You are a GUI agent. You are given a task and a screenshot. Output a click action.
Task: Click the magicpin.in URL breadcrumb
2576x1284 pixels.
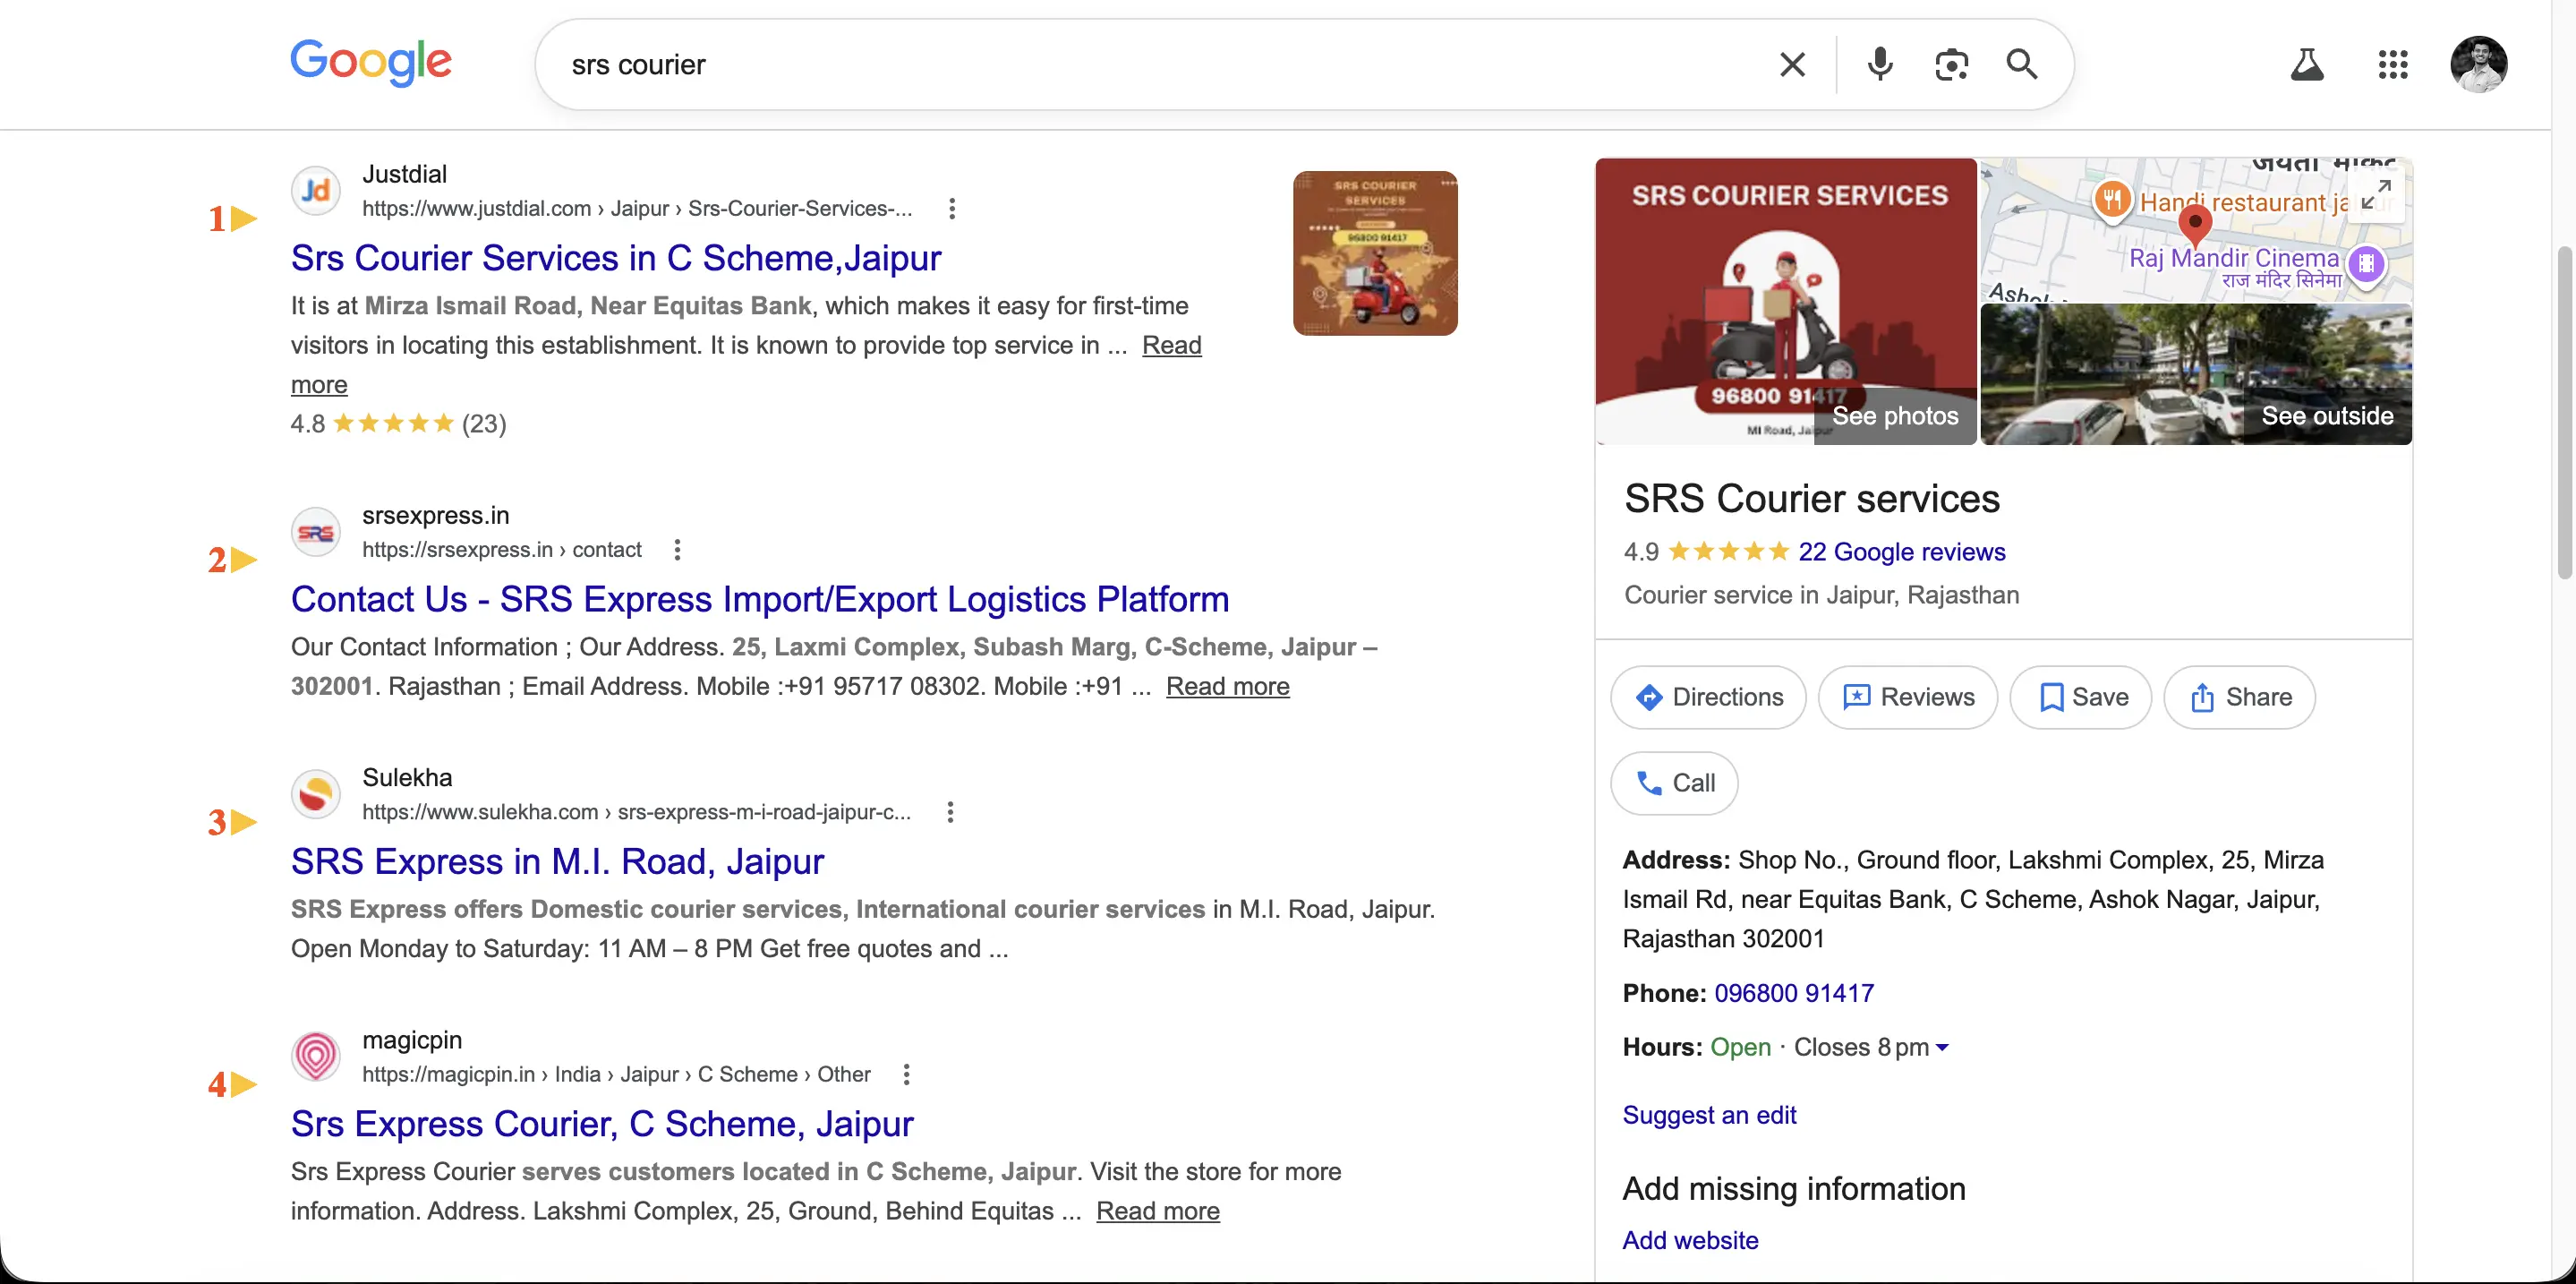[x=616, y=1074]
